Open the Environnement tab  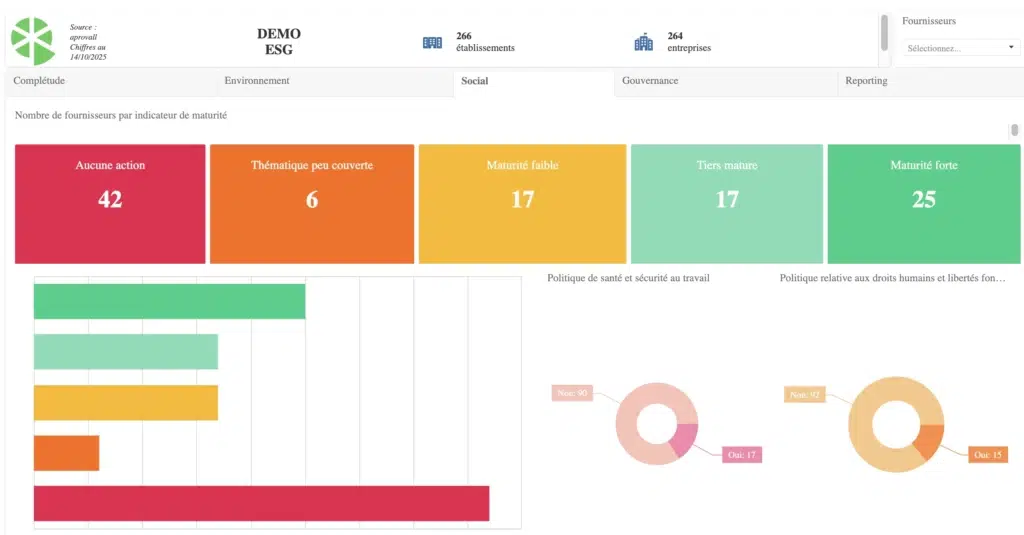(x=257, y=81)
